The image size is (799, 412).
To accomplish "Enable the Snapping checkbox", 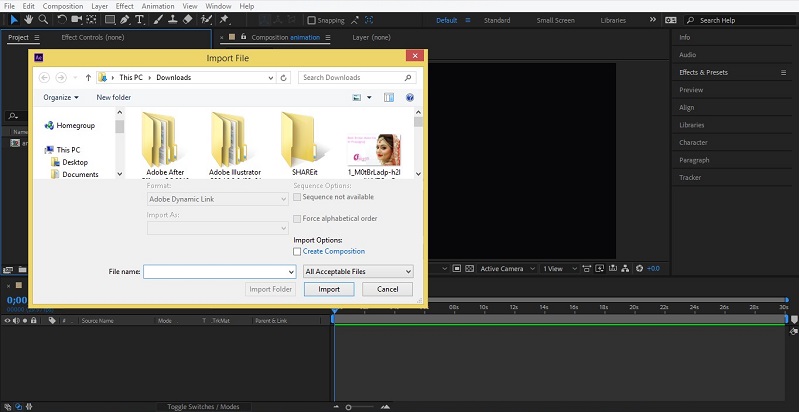I will [x=311, y=20].
